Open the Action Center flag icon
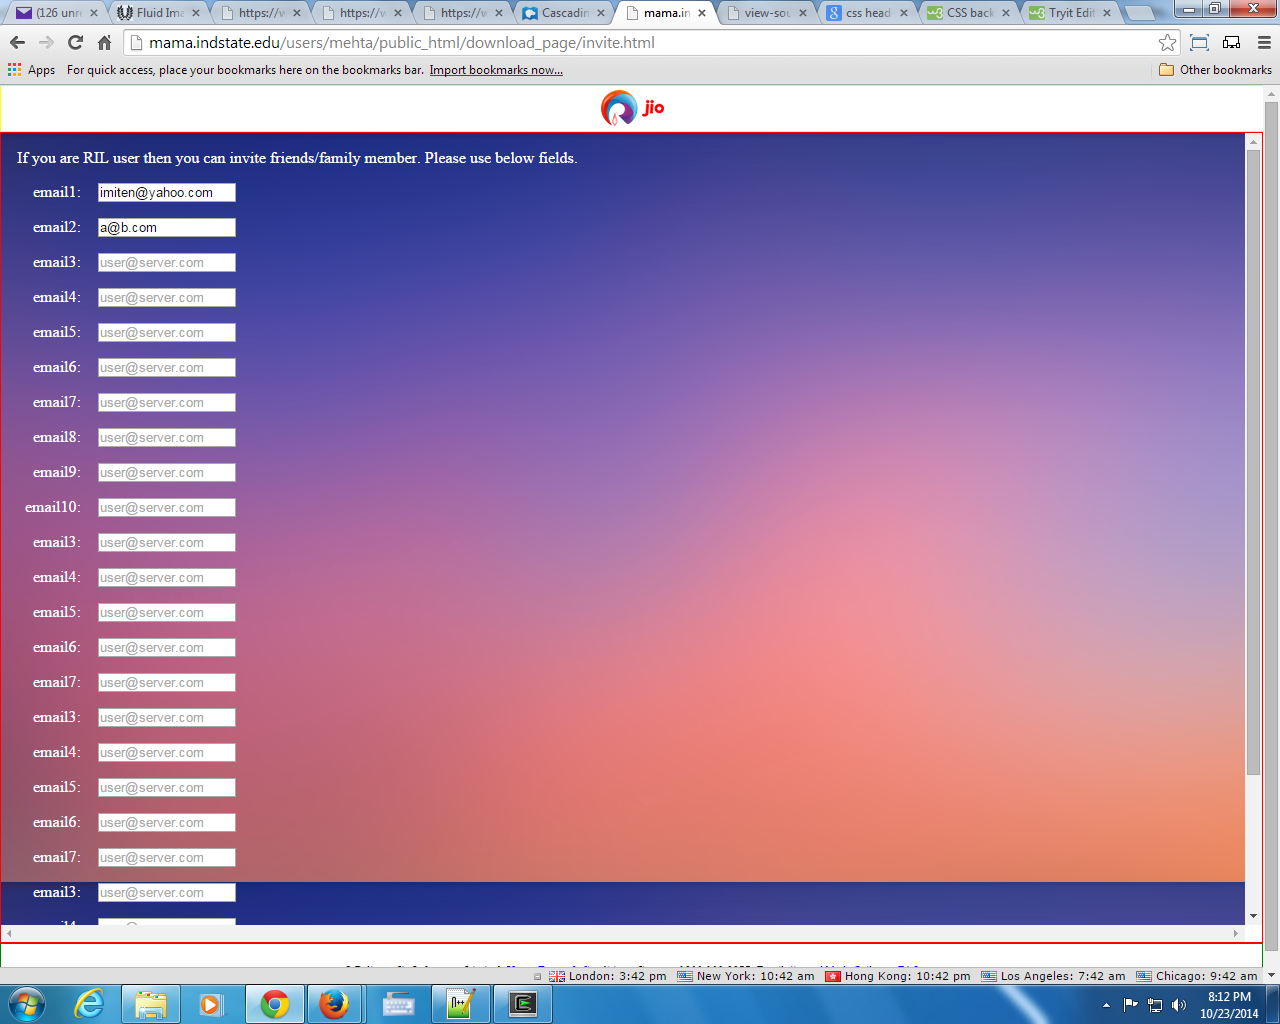The image size is (1280, 1024). pos(1131,1005)
